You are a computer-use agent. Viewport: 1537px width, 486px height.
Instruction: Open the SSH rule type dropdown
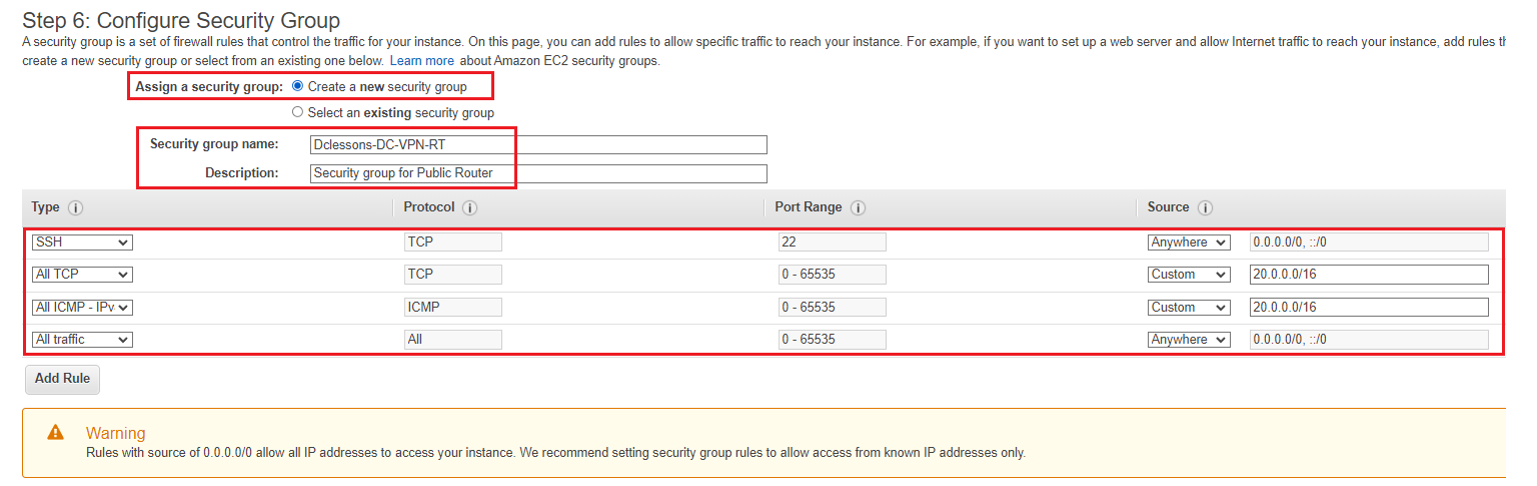click(82, 242)
